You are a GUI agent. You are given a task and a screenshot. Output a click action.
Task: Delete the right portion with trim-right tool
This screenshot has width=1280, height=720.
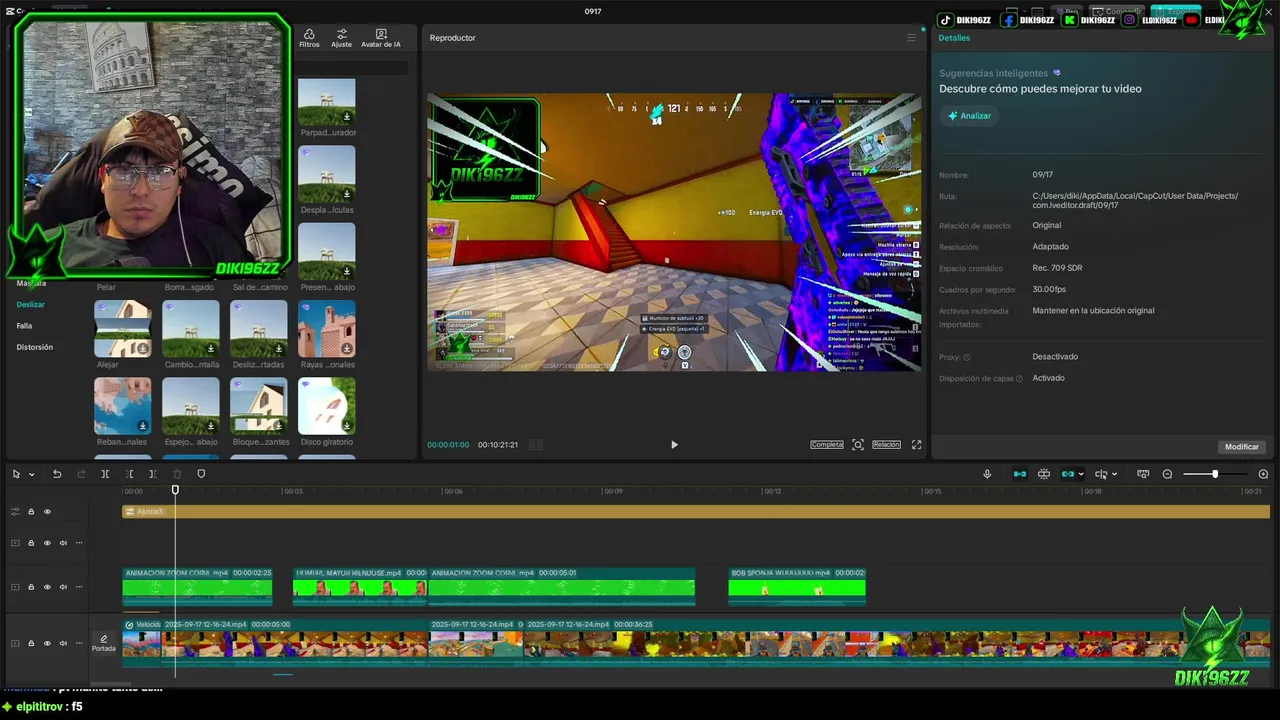[x=153, y=474]
